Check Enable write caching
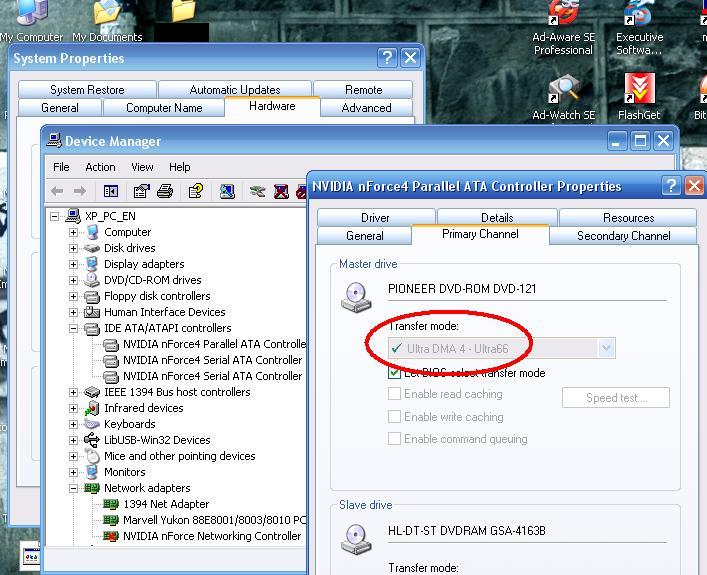 [x=394, y=416]
